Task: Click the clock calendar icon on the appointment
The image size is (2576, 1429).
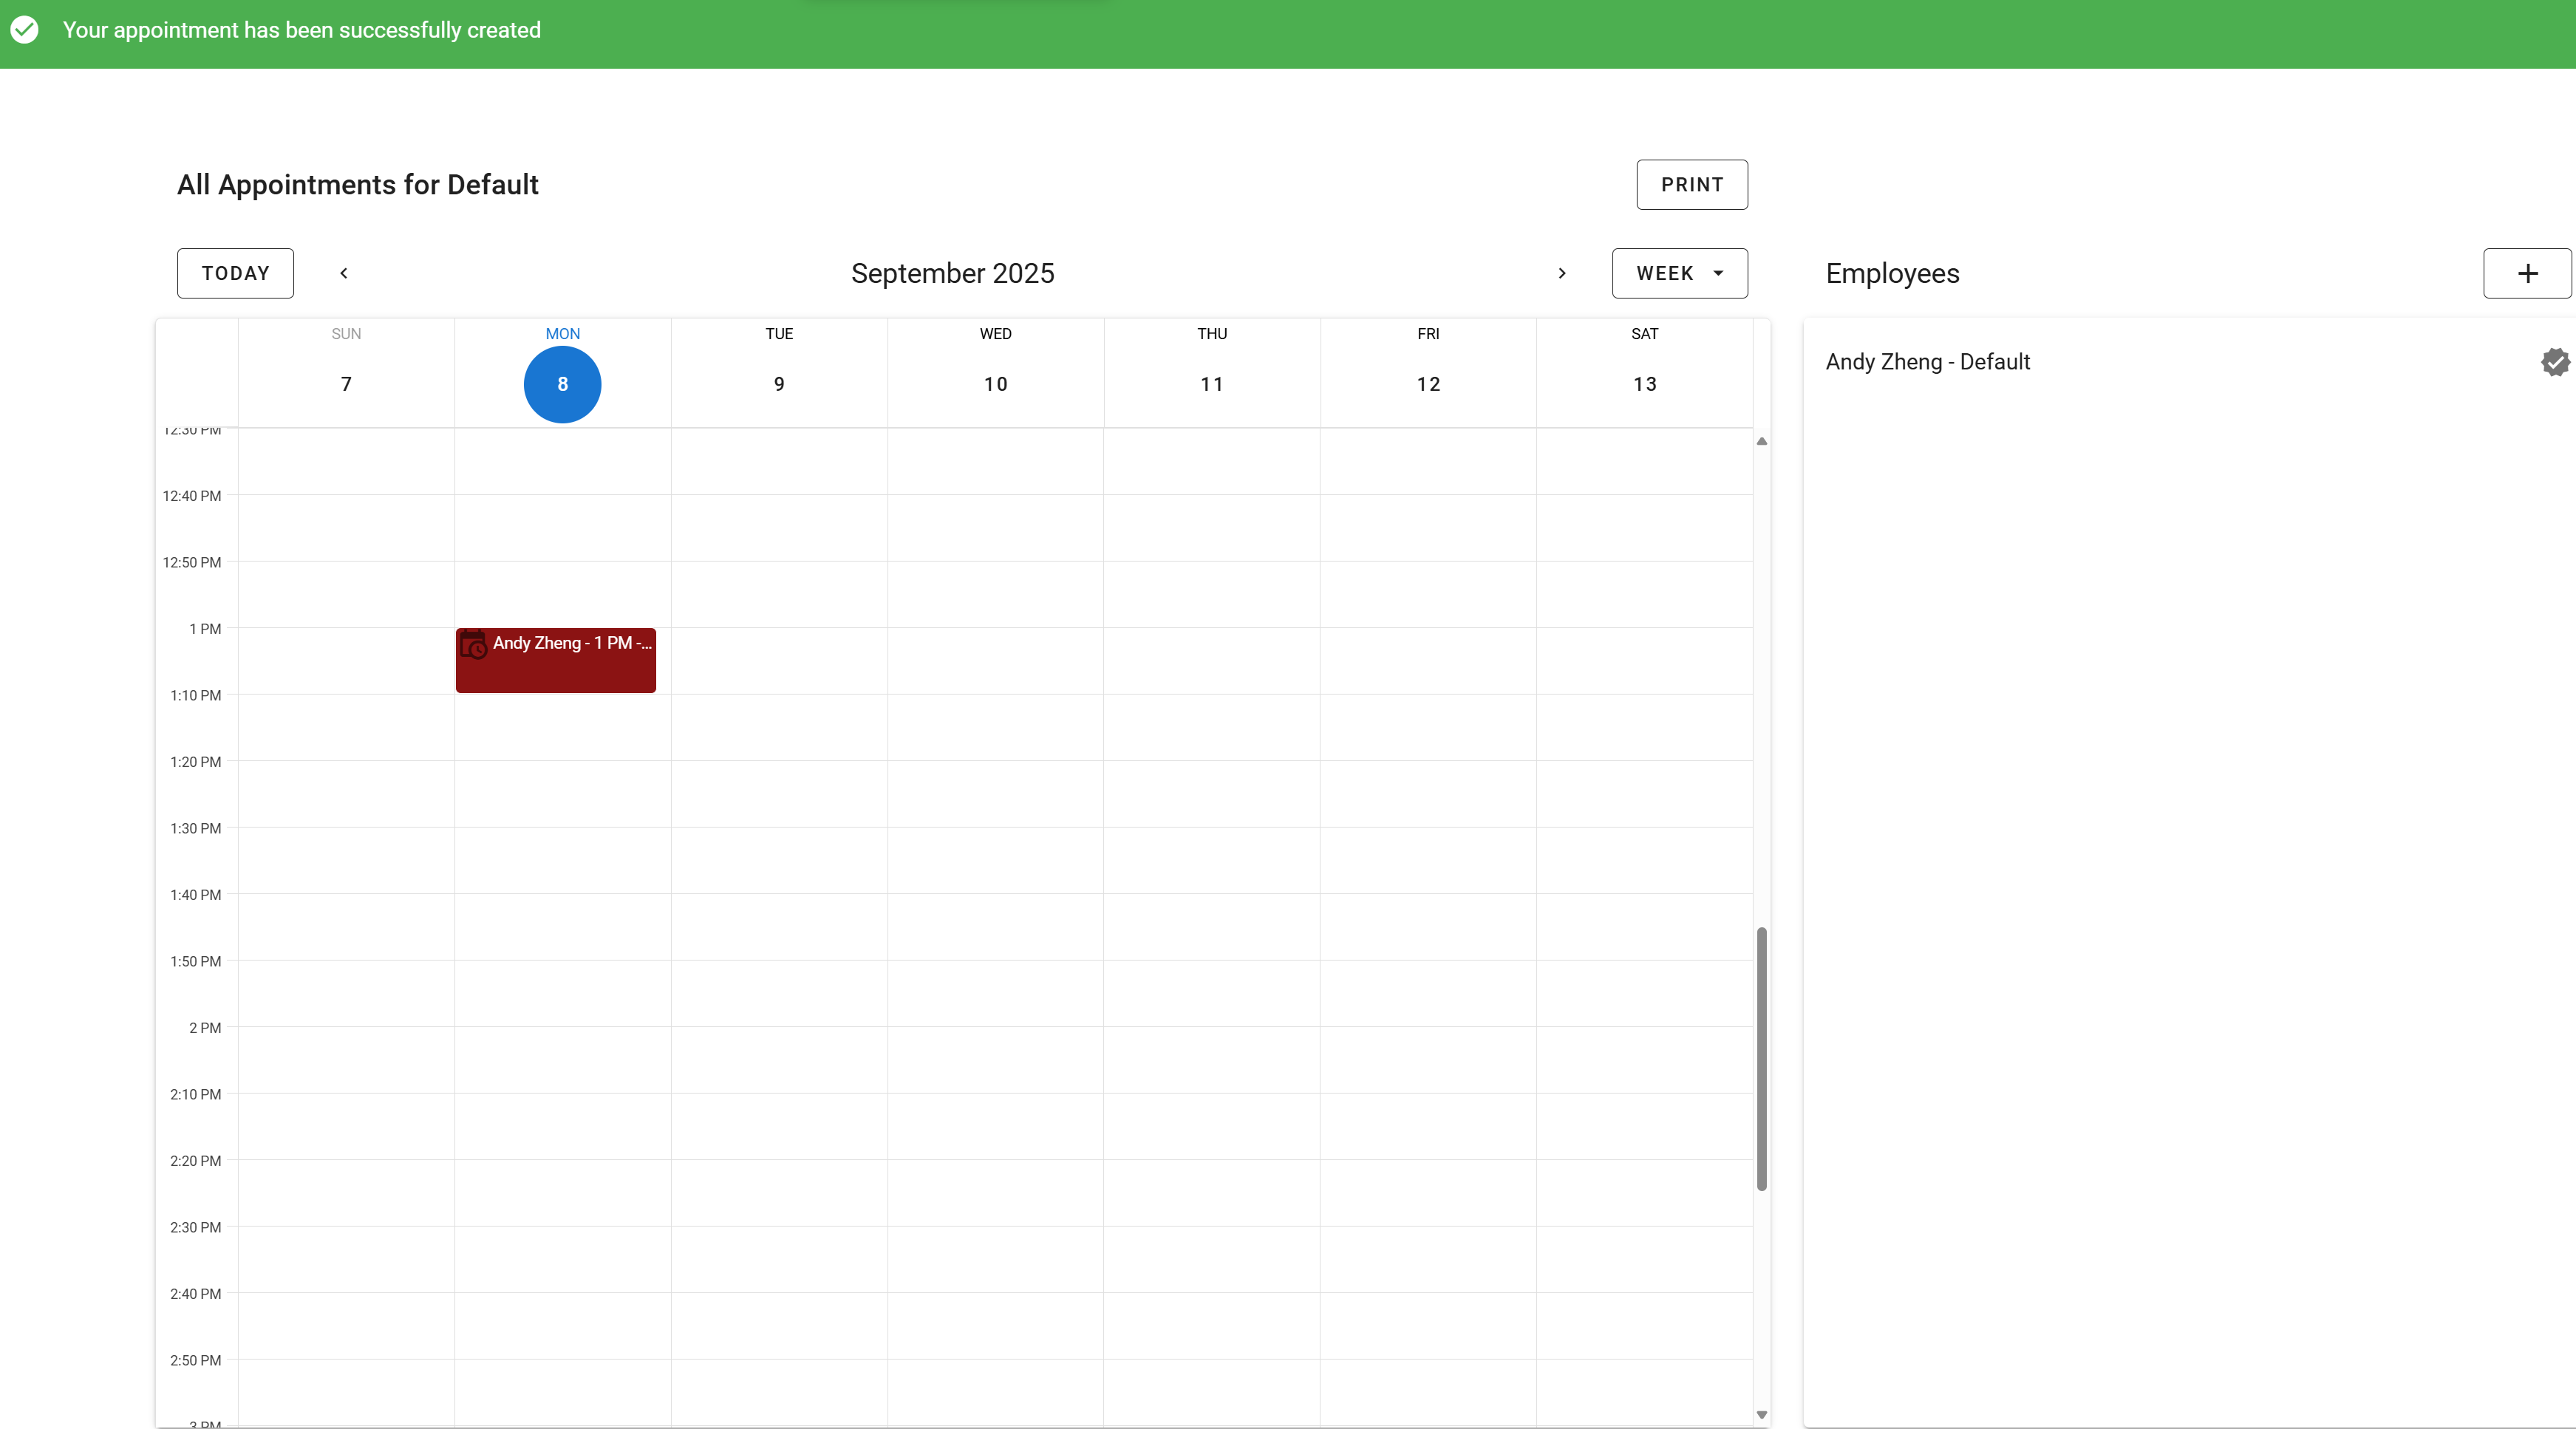Action: pos(474,645)
